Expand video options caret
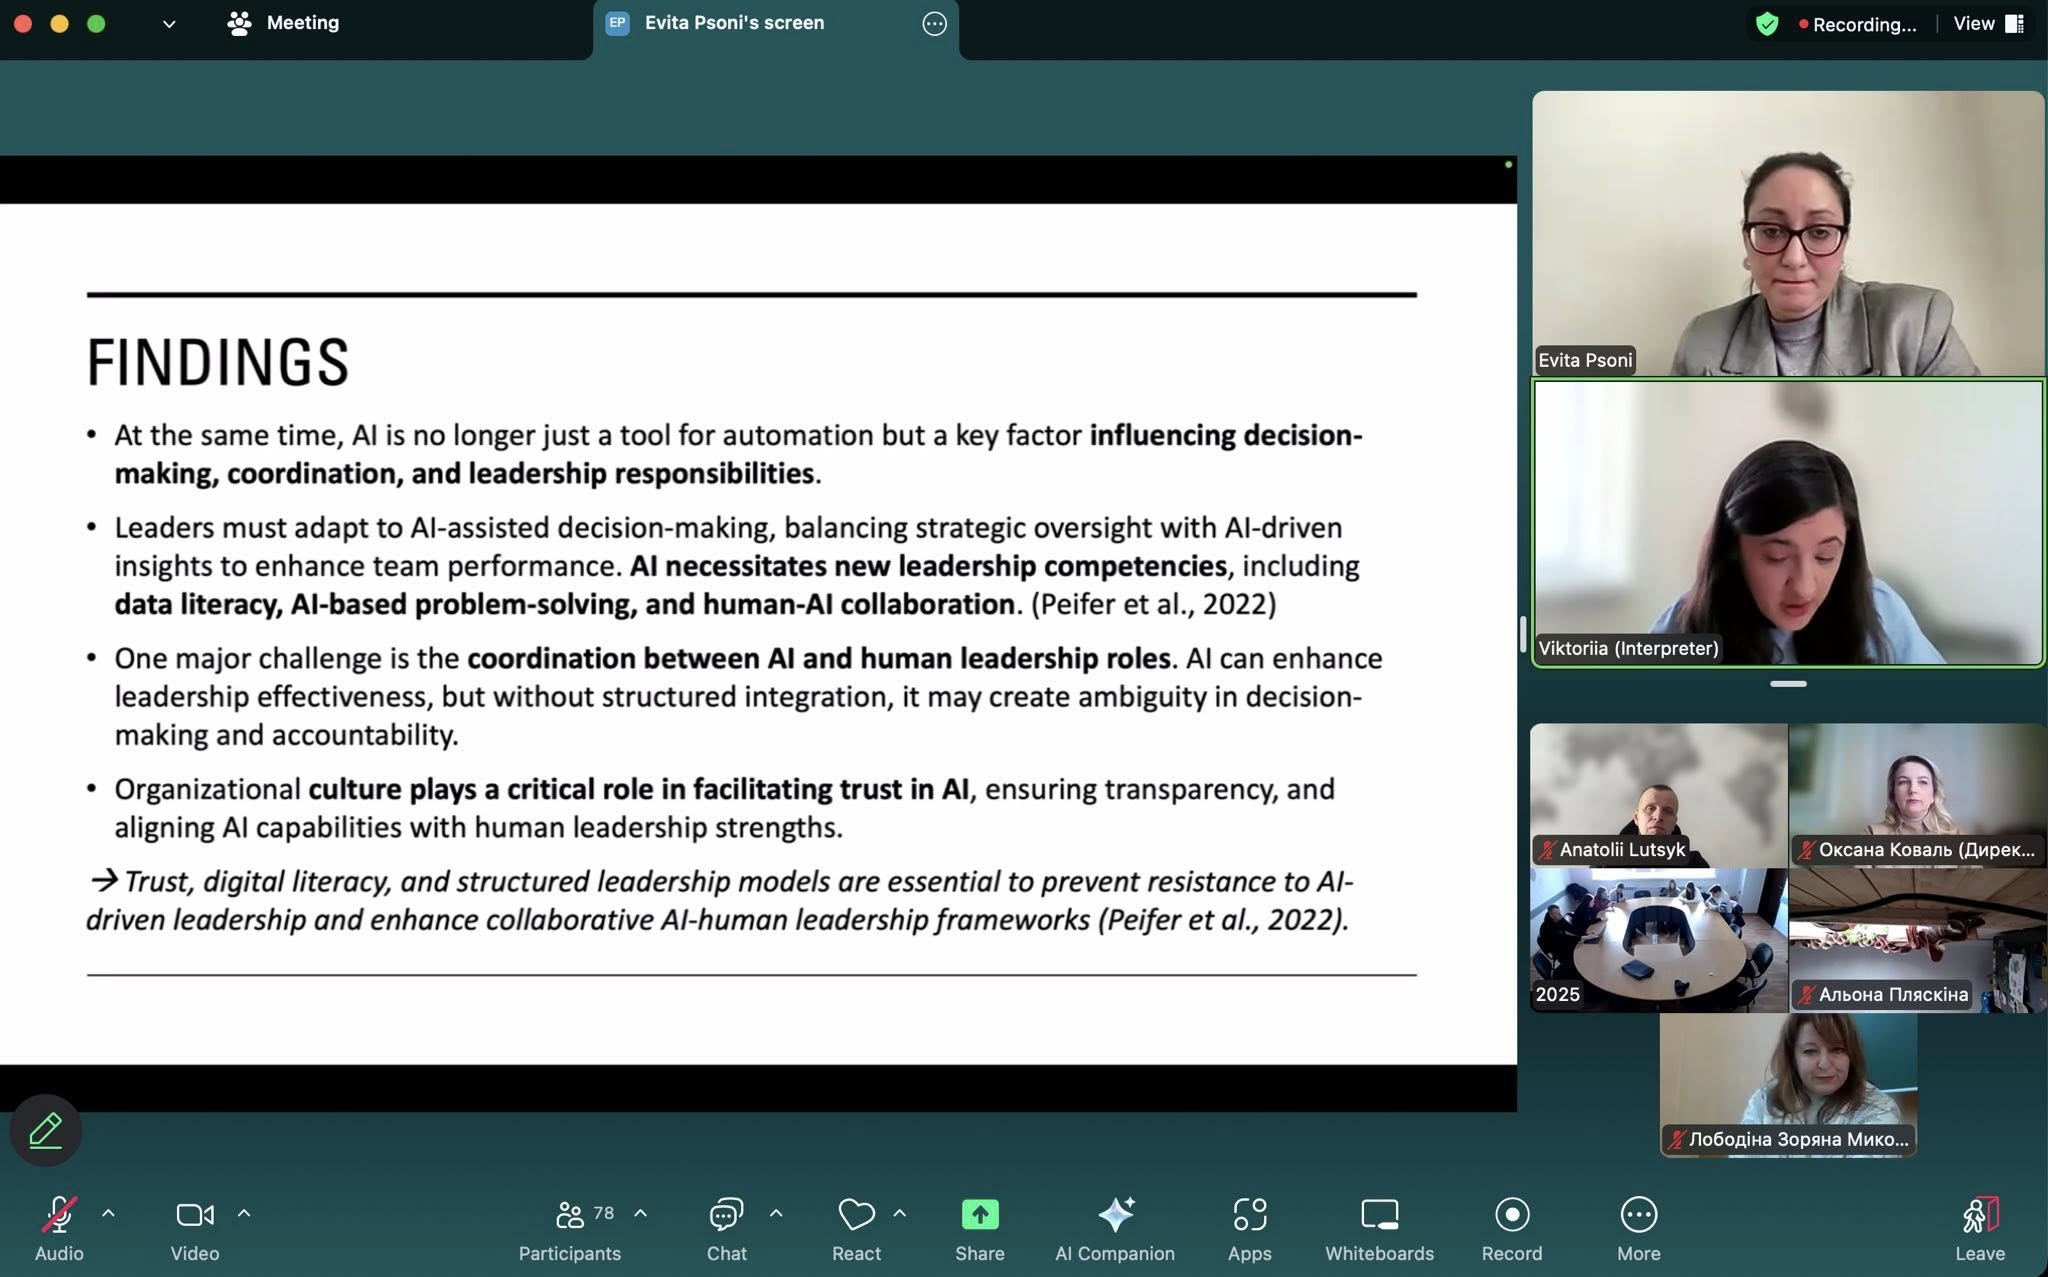 244,1213
